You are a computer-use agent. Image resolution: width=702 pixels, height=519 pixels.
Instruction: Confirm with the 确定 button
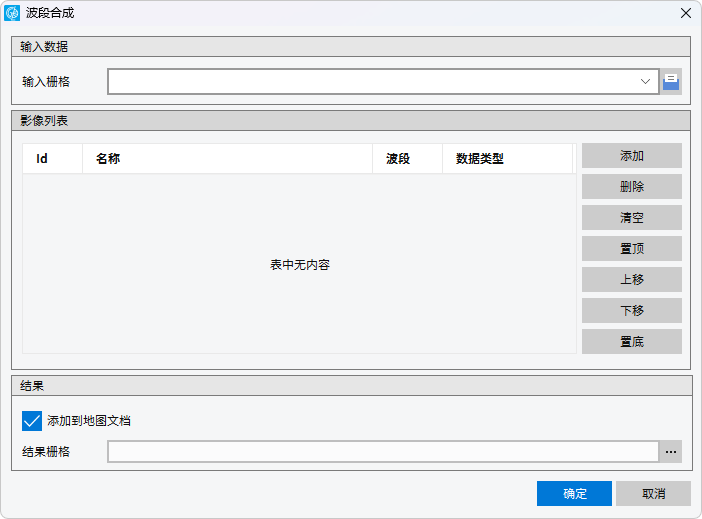(574, 494)
